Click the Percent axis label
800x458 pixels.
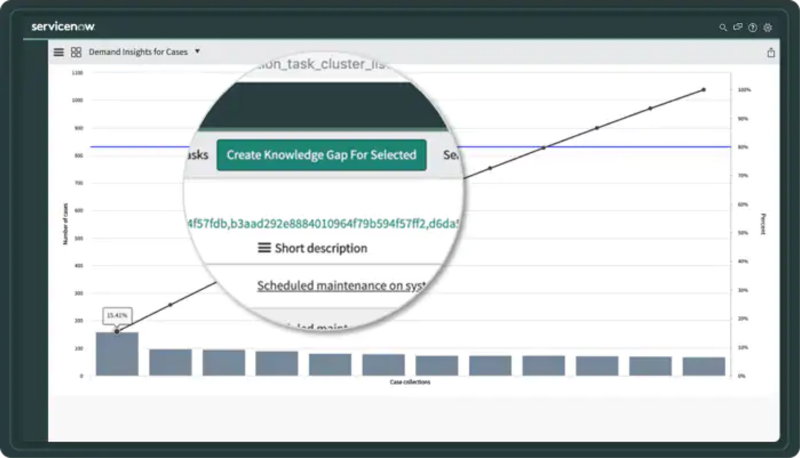pos(763,224)
